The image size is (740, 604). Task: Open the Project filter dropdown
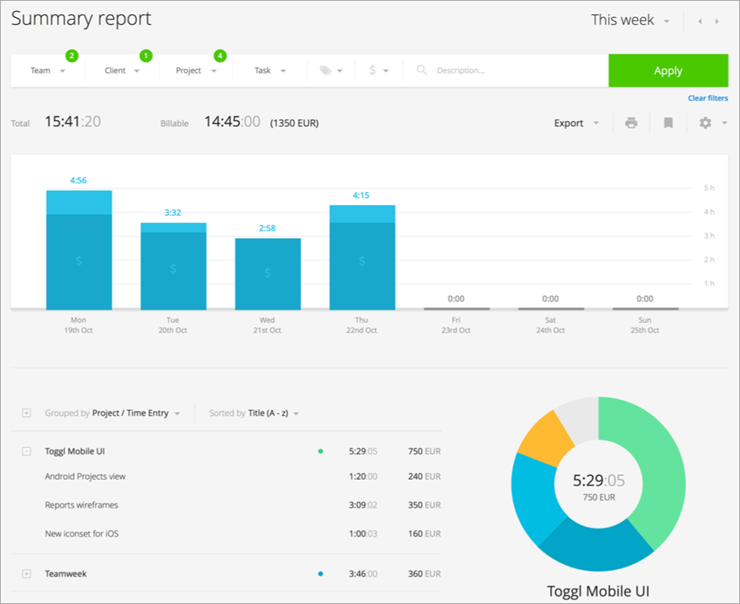coord(196,70)
